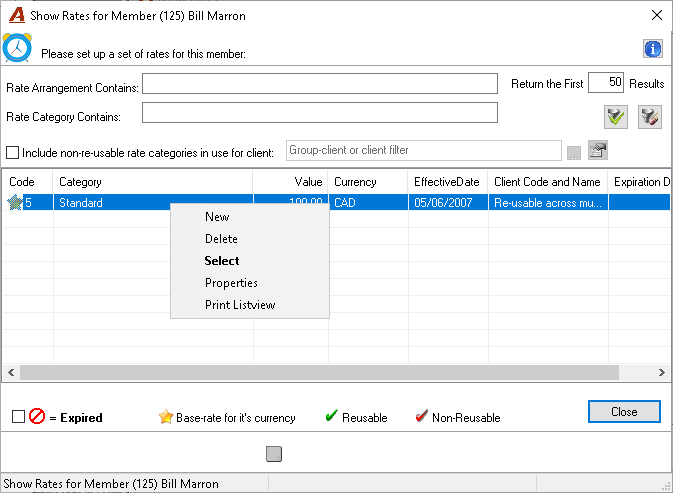Click the clear filter eraser icon
Screen dimensions: 673x493
[649, 117]
